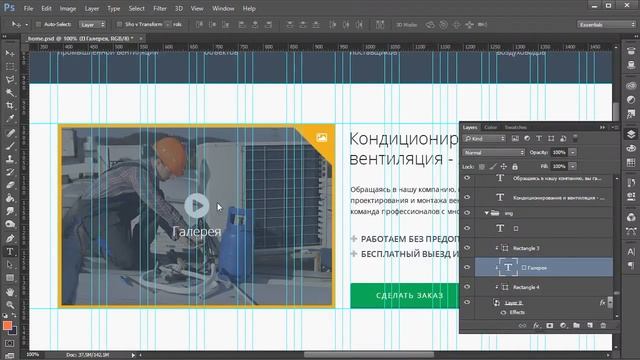Hide the Обращаясь text layer
Screen dimensions: 640x360
(467, 178)
